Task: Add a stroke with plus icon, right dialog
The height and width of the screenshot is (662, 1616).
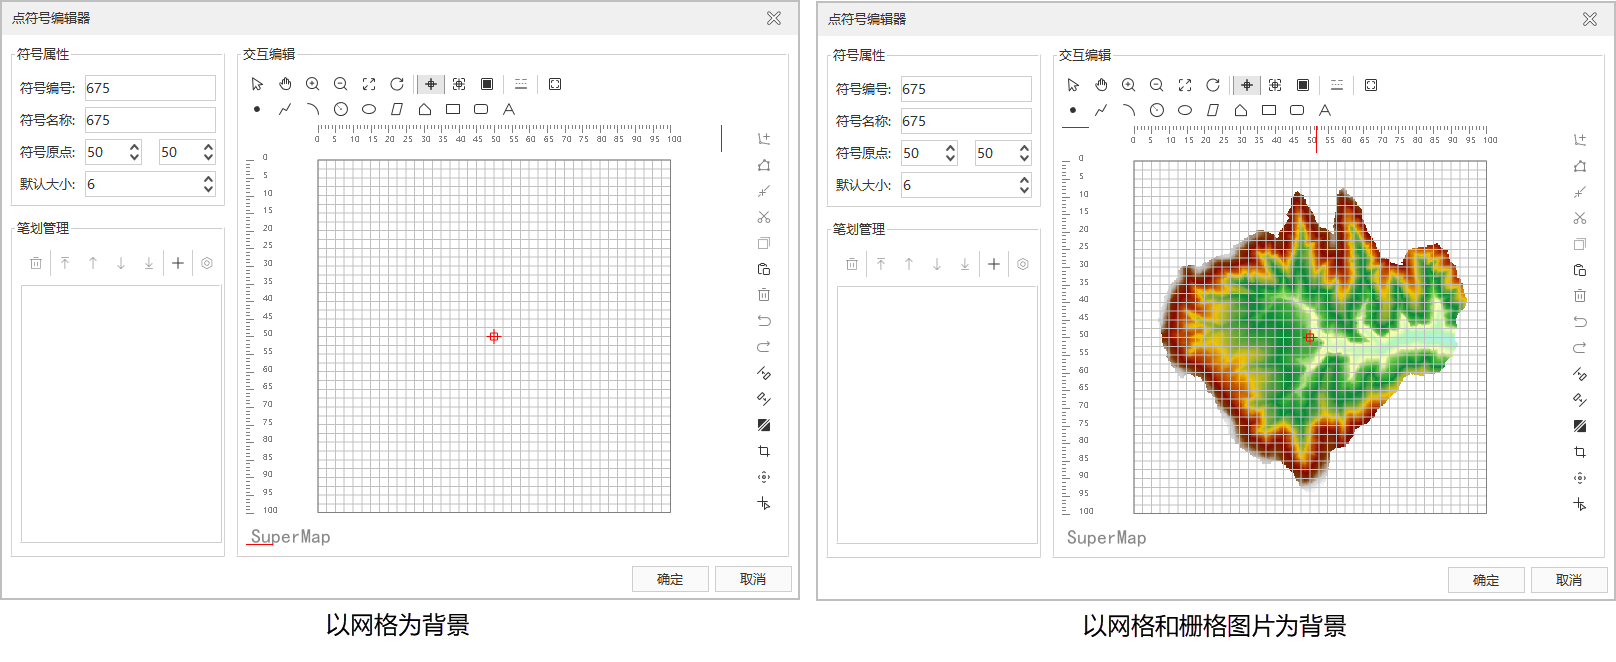Action: [994, 264]
